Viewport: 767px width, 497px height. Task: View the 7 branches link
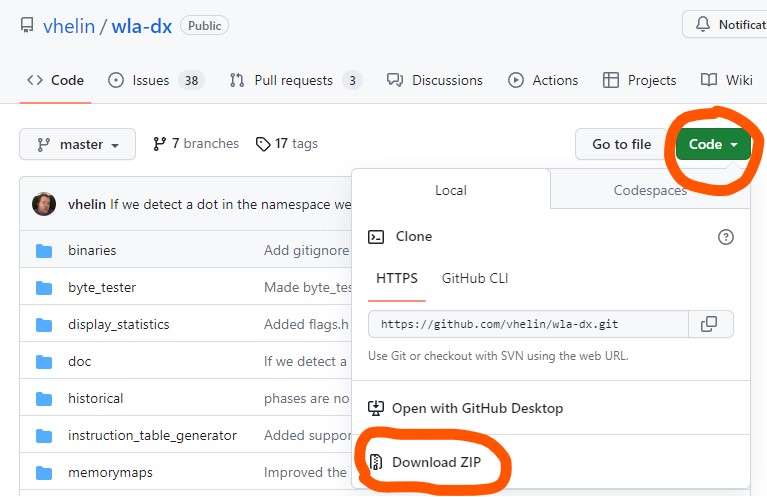coord(196,144)
